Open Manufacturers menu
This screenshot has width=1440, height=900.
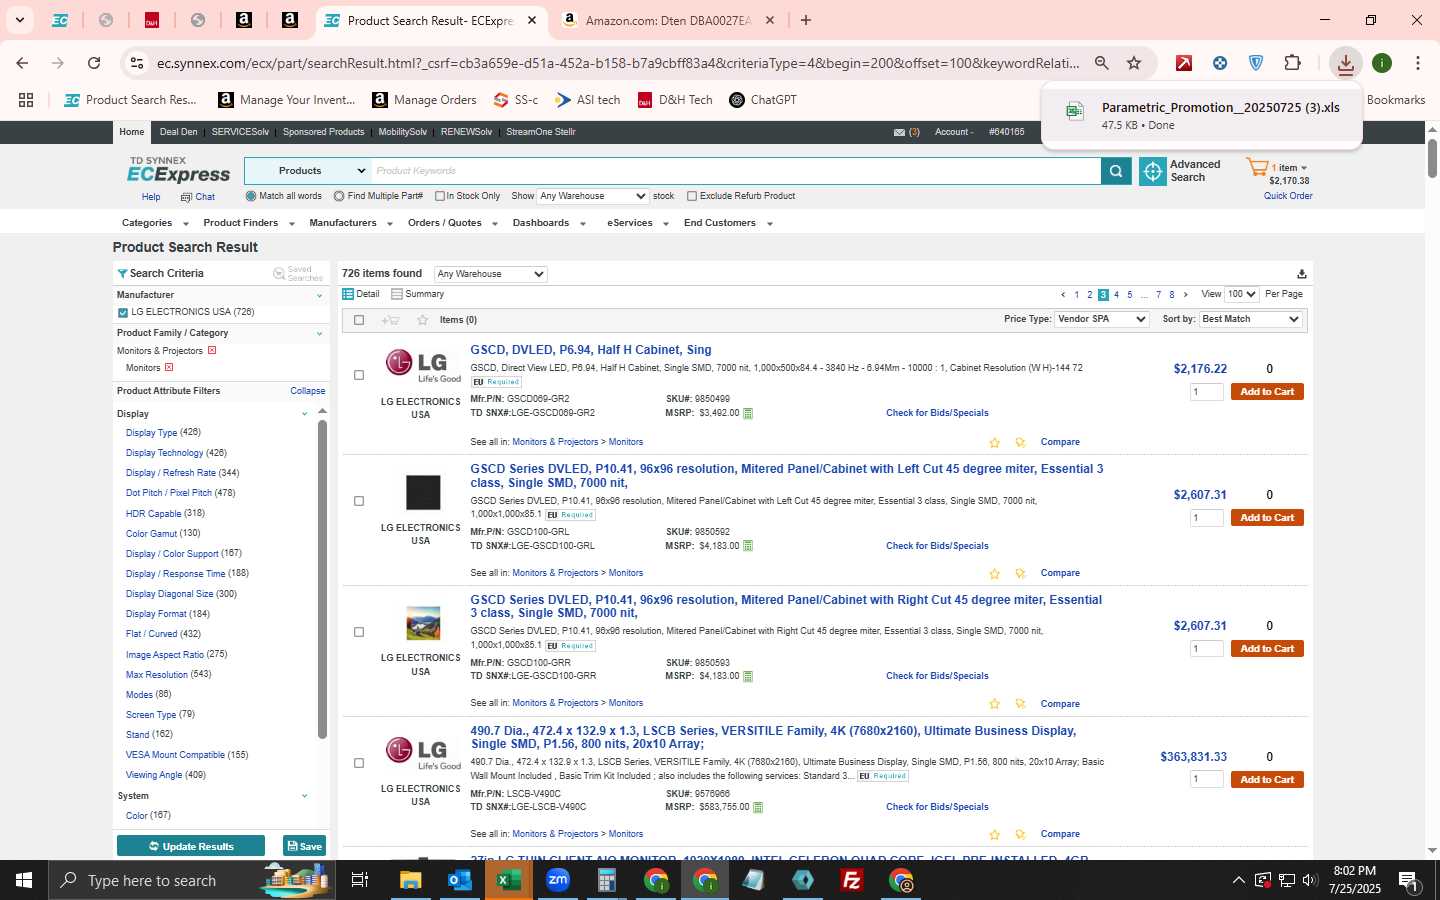[x=350, y=223]
